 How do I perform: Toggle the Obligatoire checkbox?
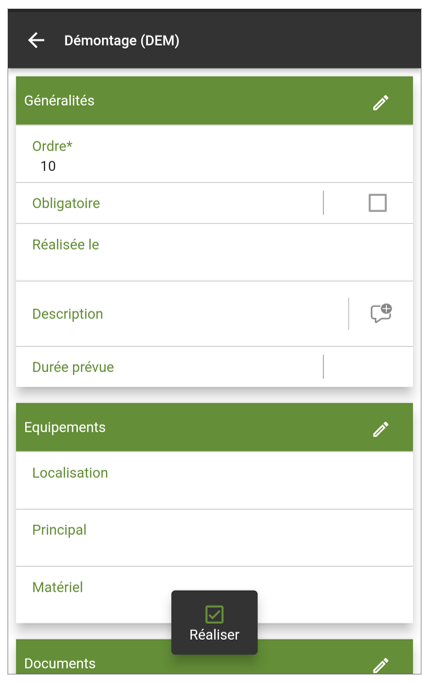coord(378,203)
